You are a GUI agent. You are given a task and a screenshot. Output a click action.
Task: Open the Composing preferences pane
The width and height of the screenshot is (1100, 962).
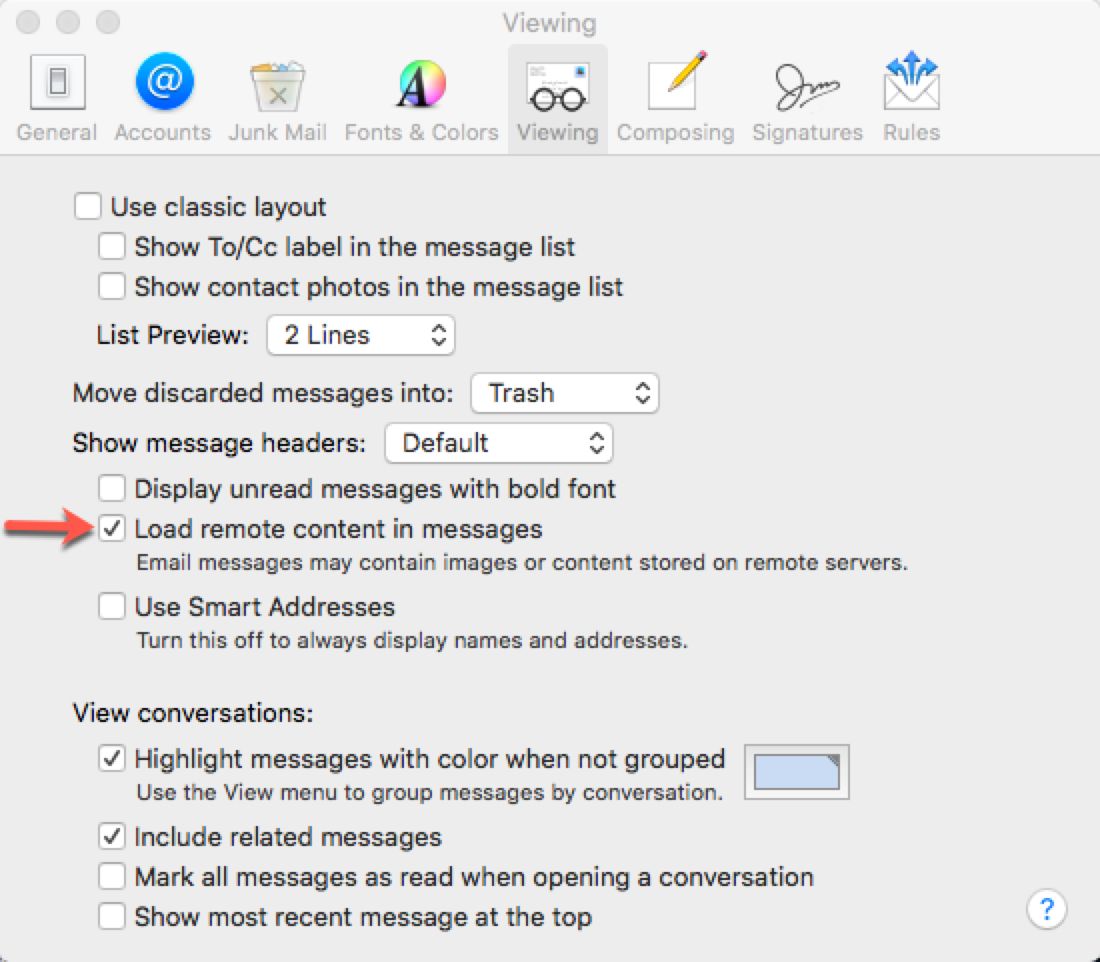[x=675, y=84]
